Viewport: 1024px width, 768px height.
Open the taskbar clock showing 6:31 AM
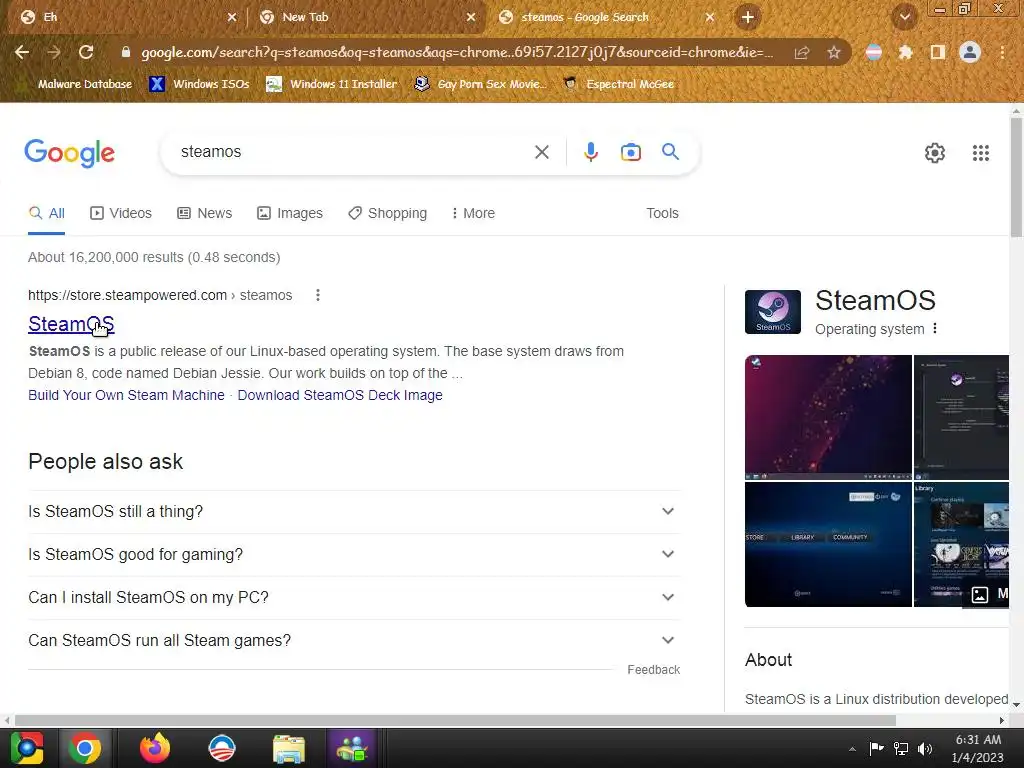coord(978,748)
